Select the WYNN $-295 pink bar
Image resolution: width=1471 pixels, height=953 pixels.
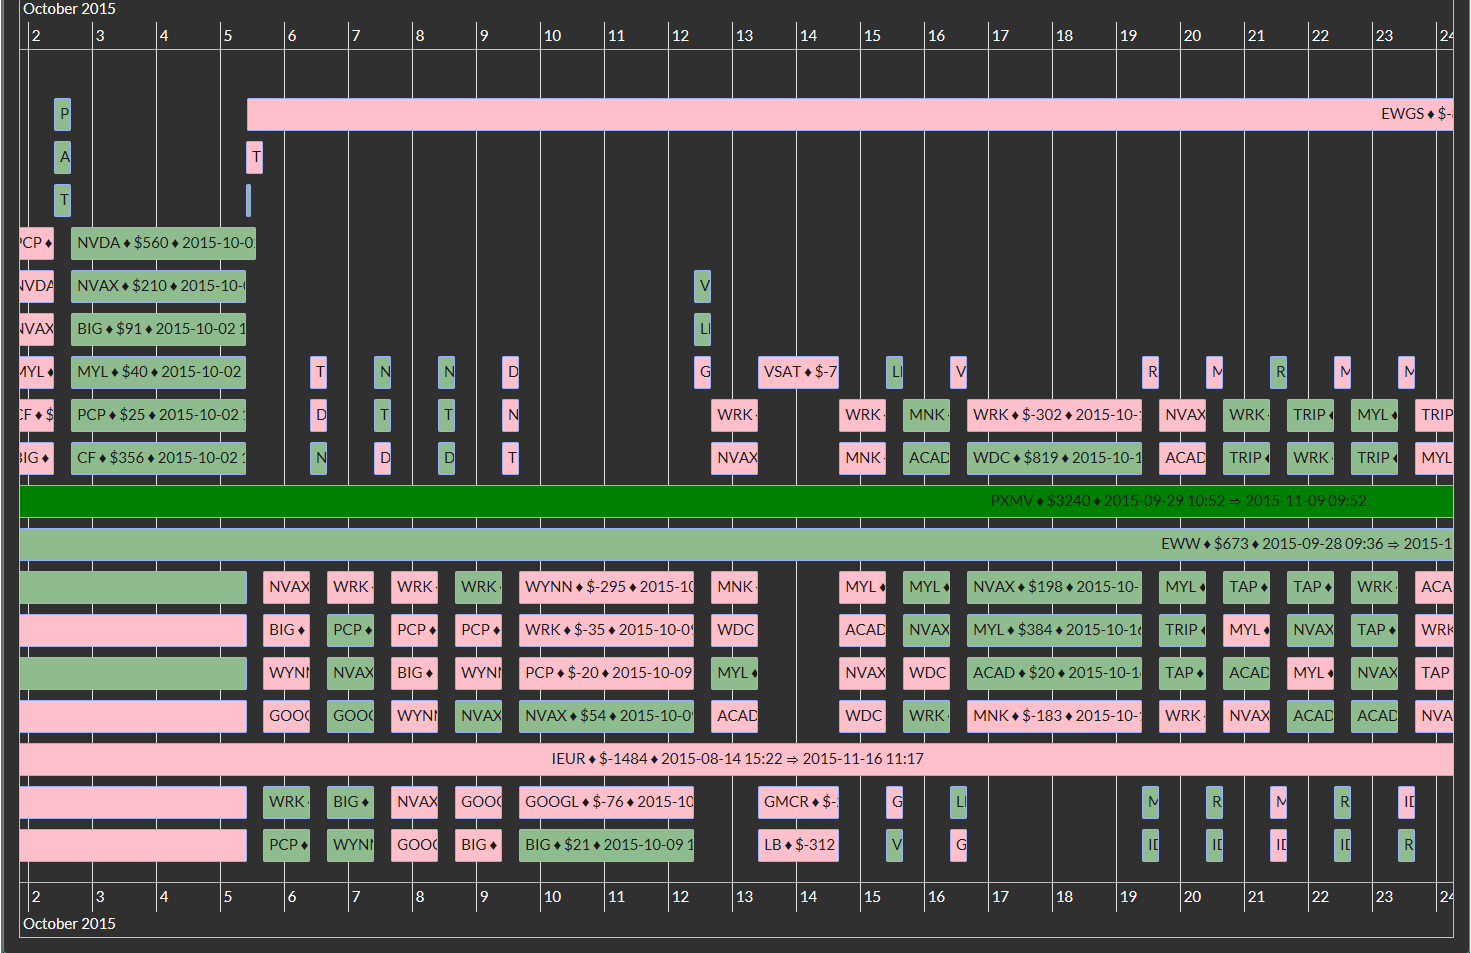pyautogui.click(x=606, y=587)
